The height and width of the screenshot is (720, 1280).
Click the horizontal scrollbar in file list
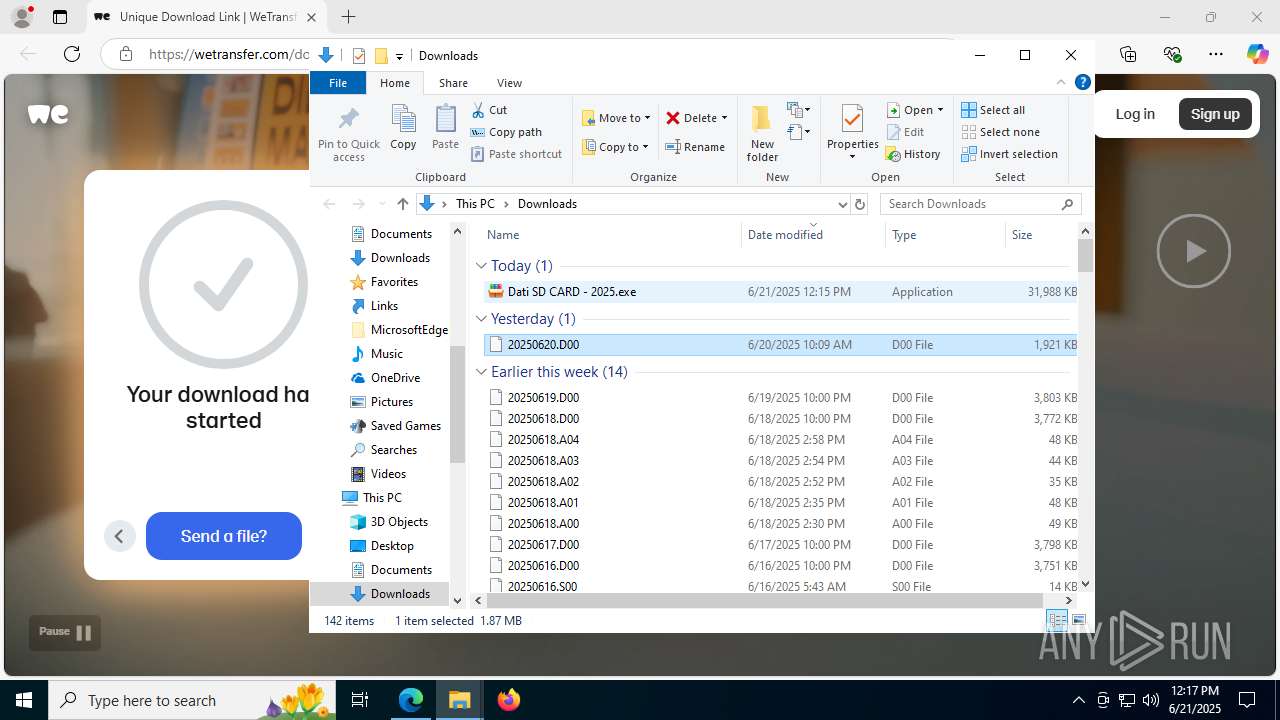(x=765, y=600)
